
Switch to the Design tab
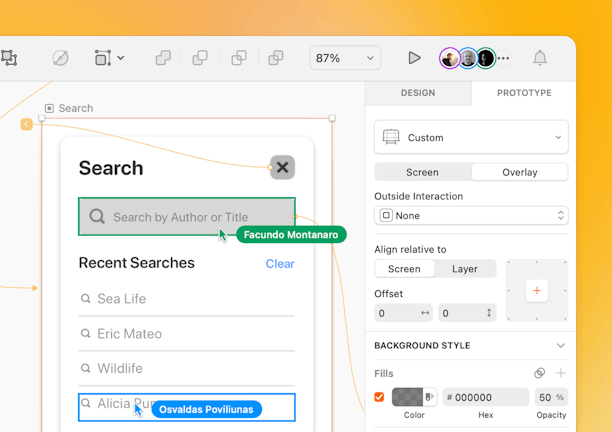pos(418,93)
